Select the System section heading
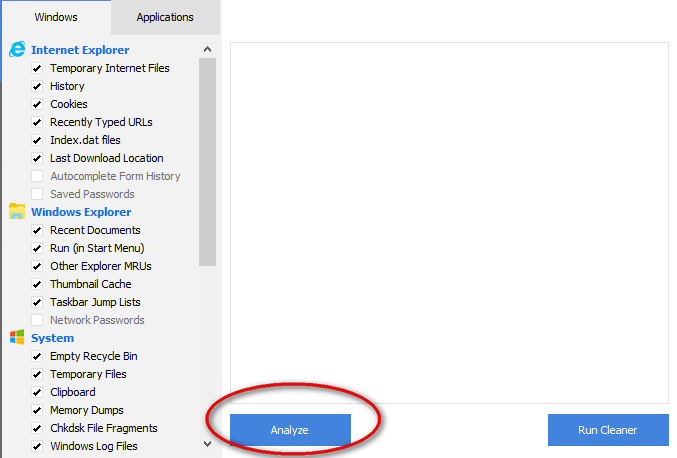The width and height of the screenshot is (677, 458). click(x=52, y=338)
